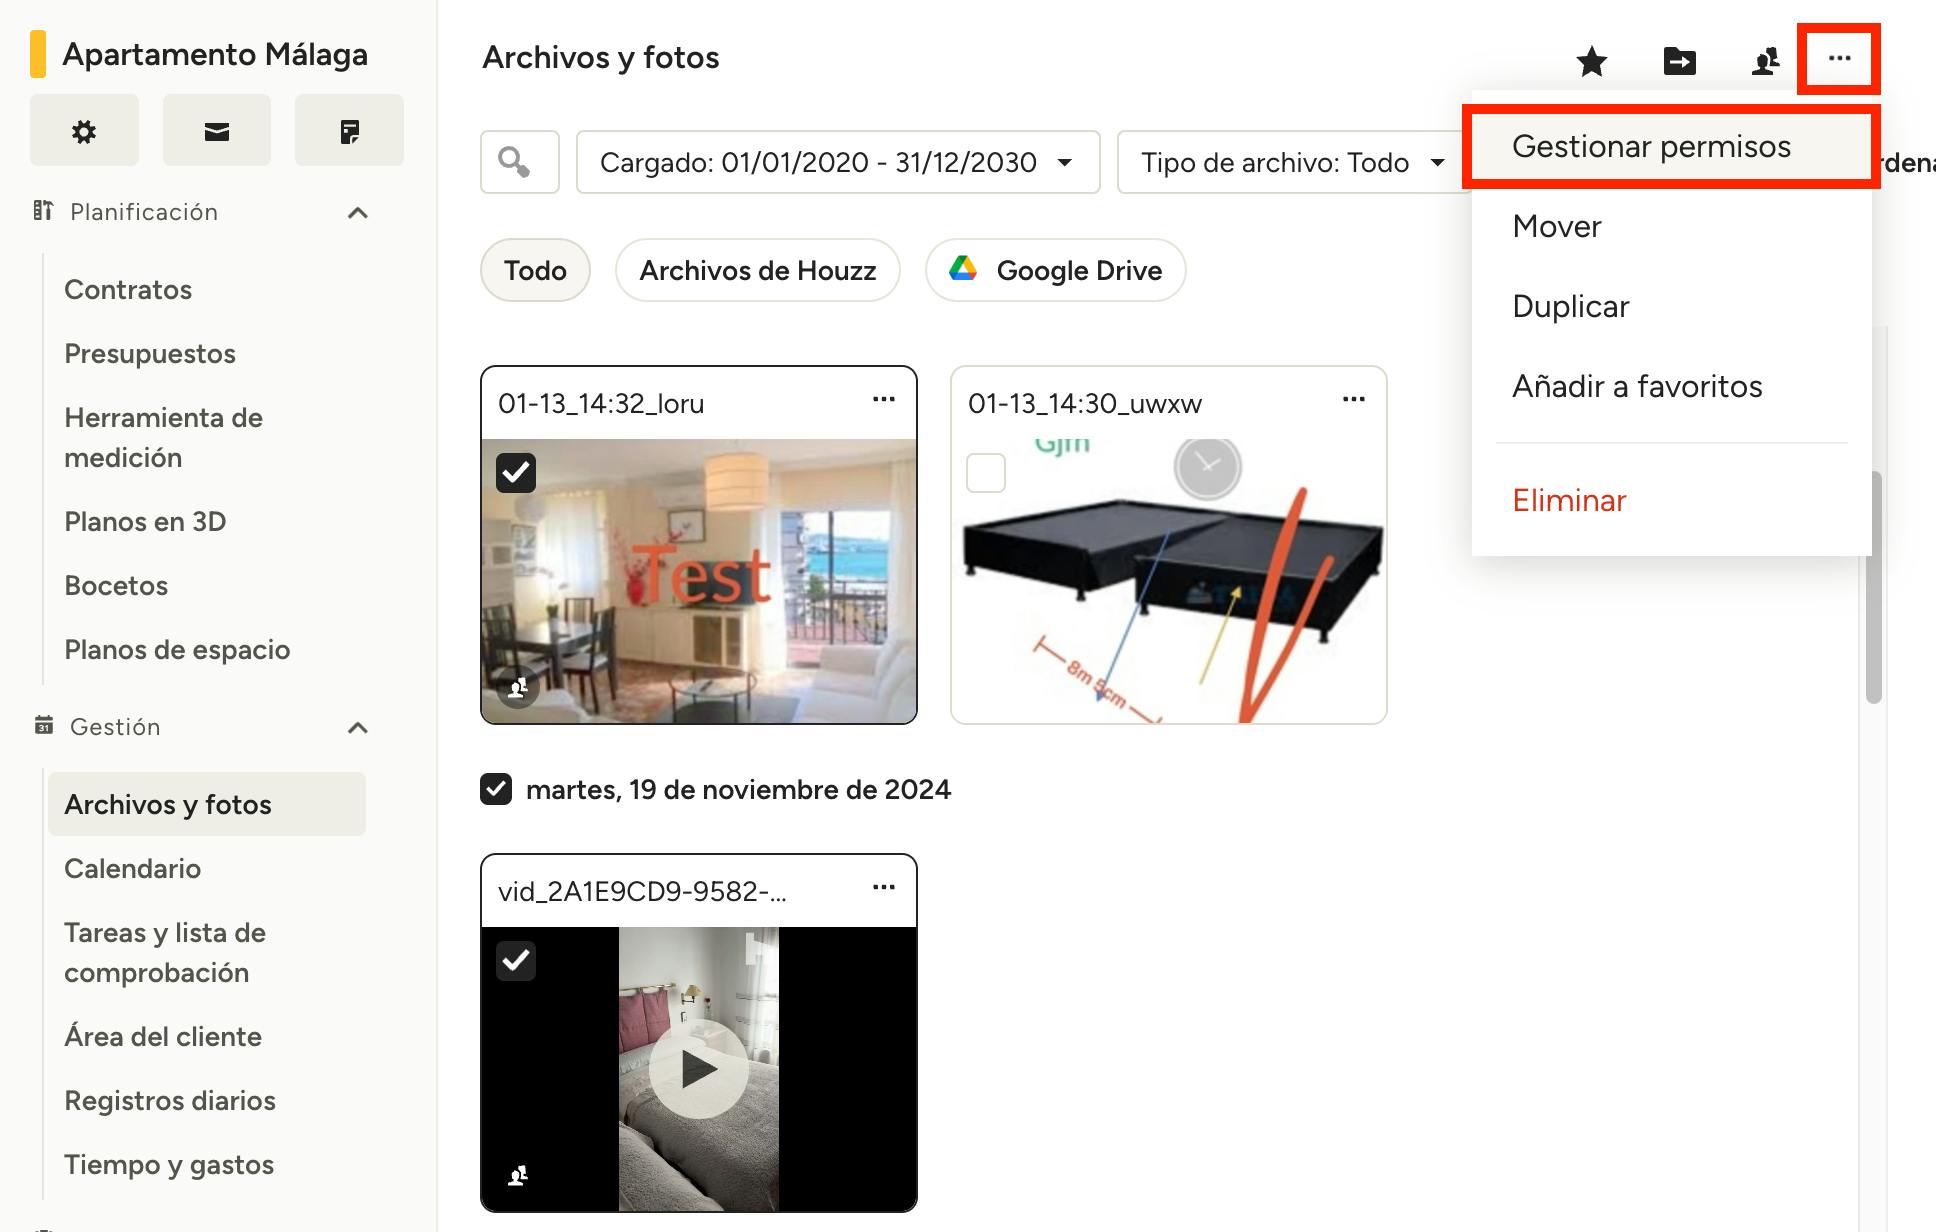Open project settings gear icon

coord(84,131)
